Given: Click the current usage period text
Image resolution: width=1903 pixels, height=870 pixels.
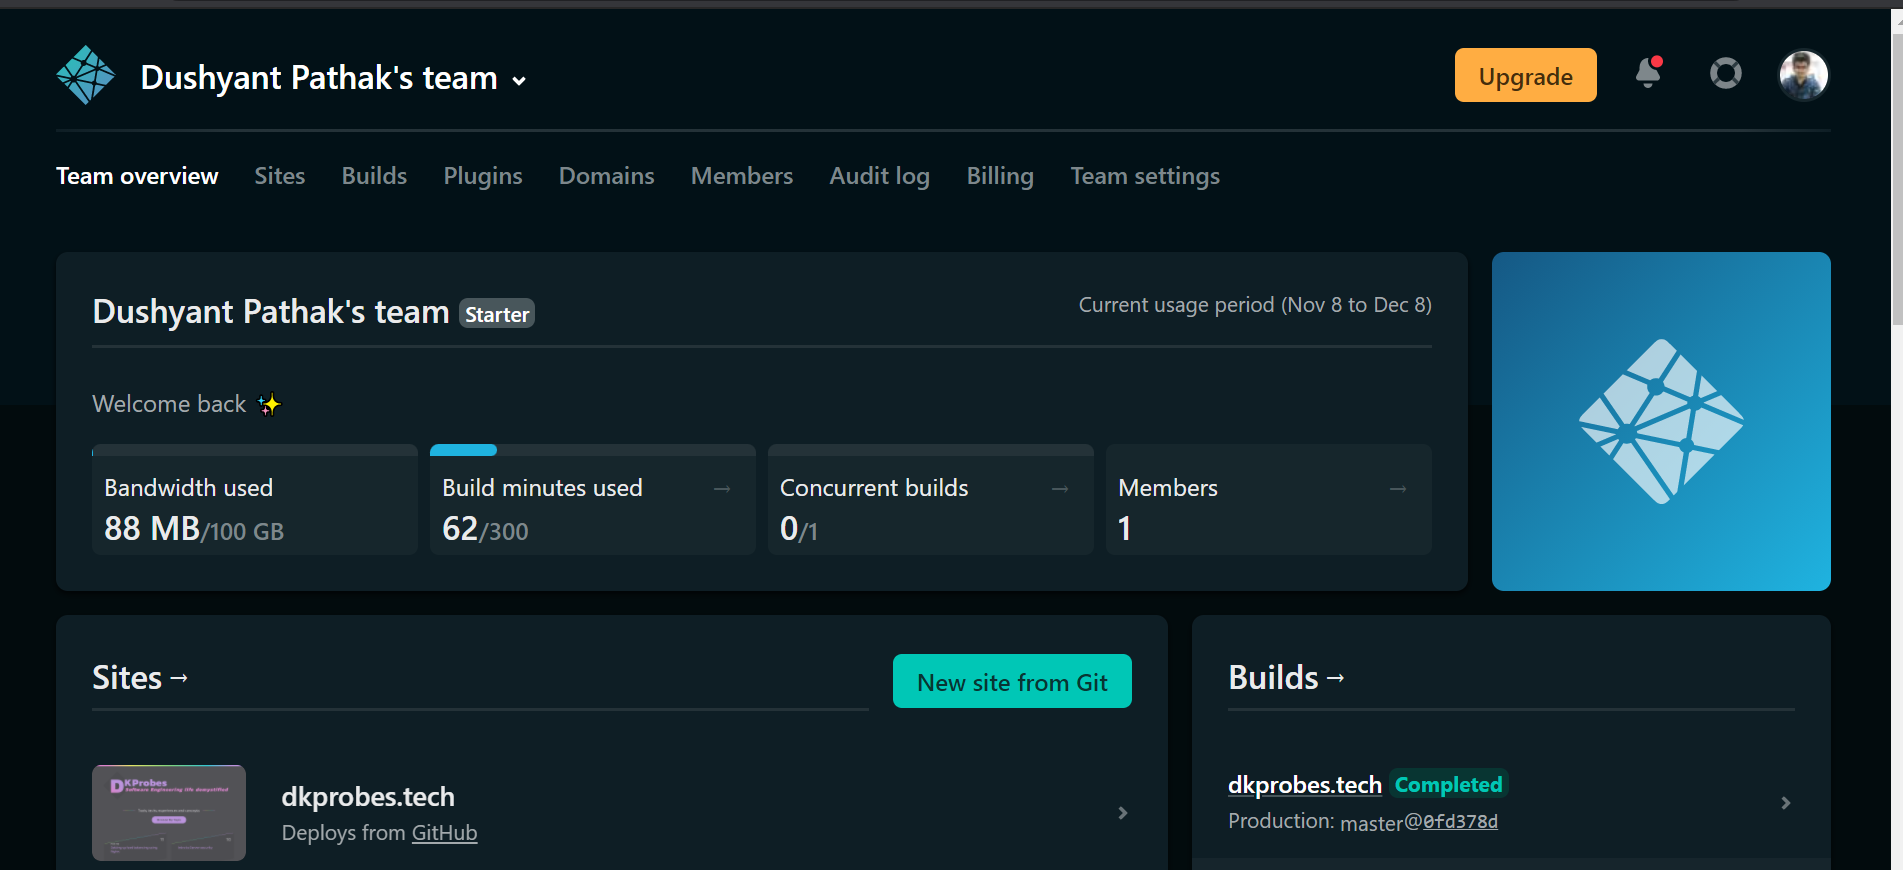Looking at the screenshot, I should (x=1255, y=305).
